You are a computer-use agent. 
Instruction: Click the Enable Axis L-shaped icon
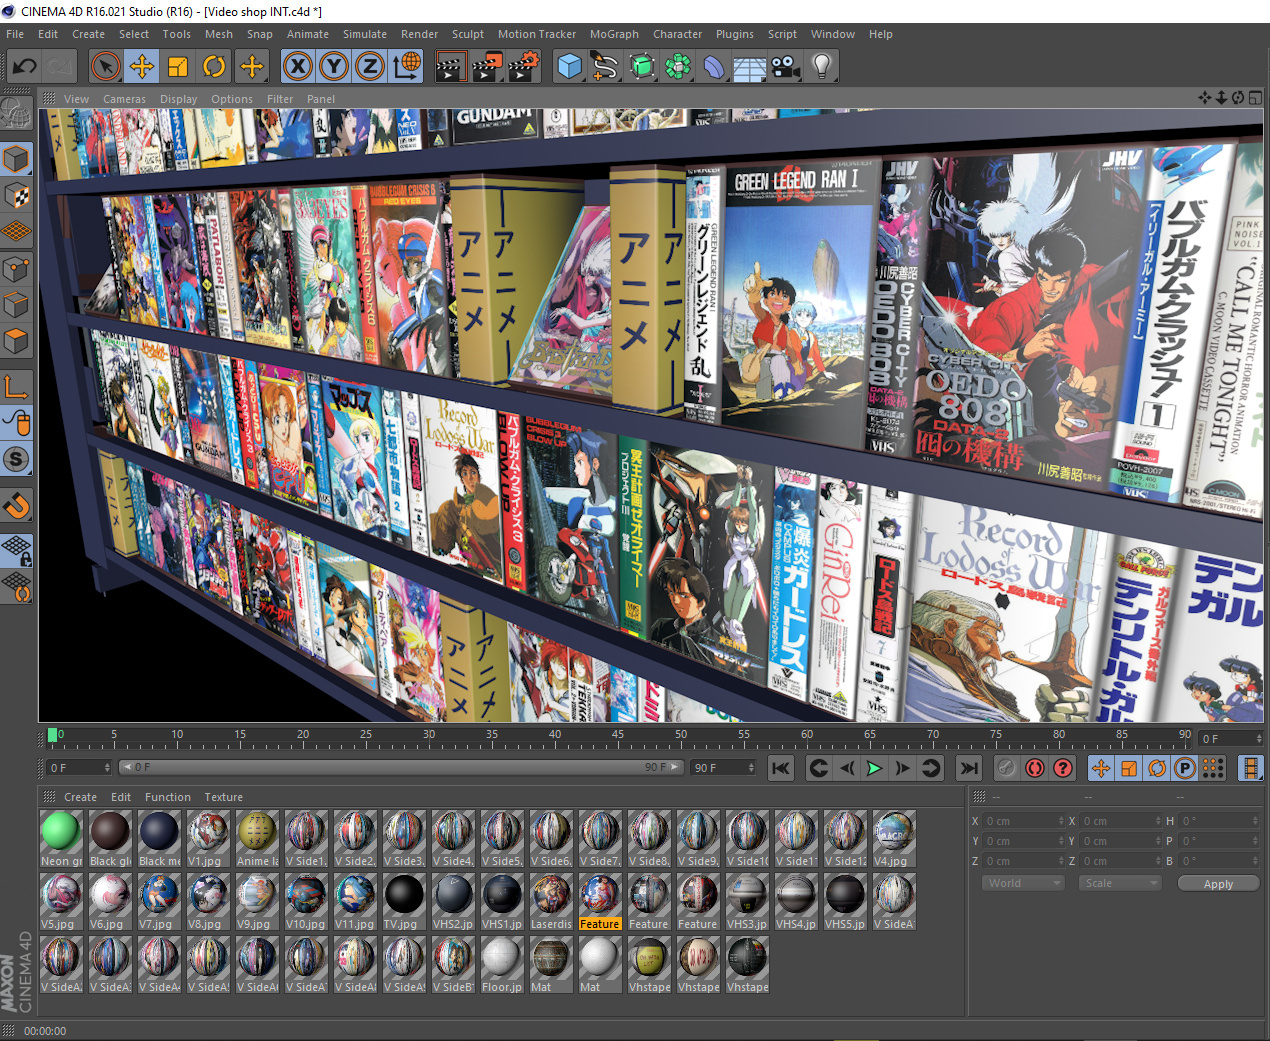[x=17, y=387]
